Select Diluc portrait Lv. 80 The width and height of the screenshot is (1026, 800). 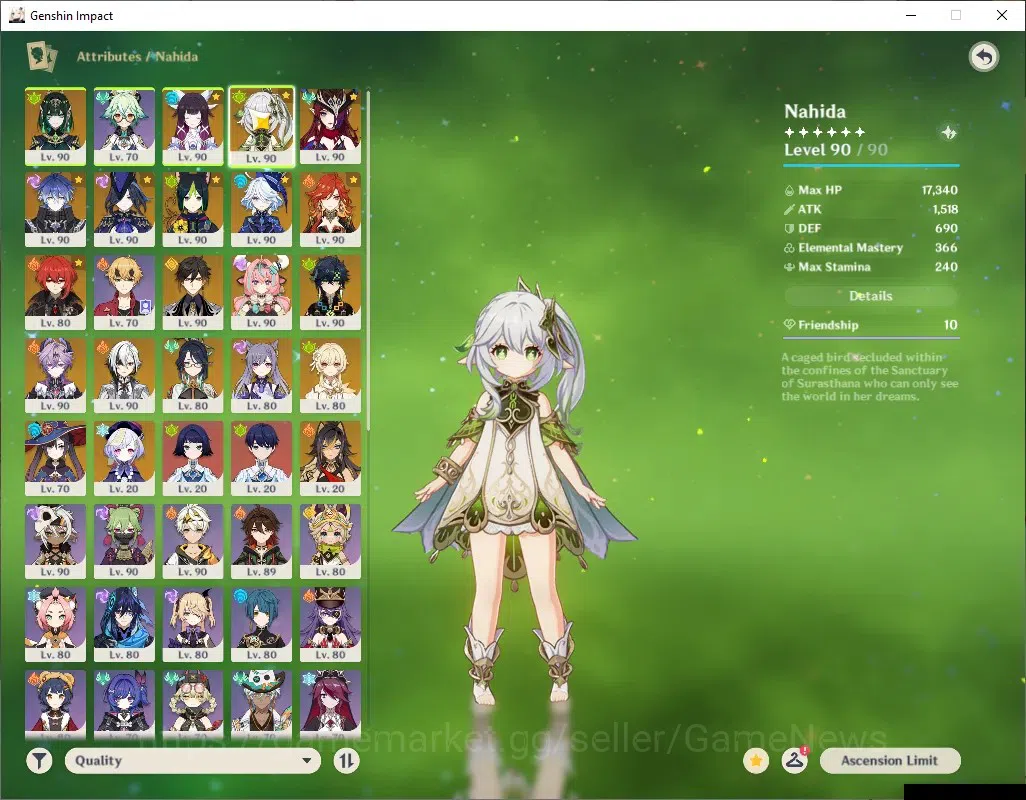56,292
